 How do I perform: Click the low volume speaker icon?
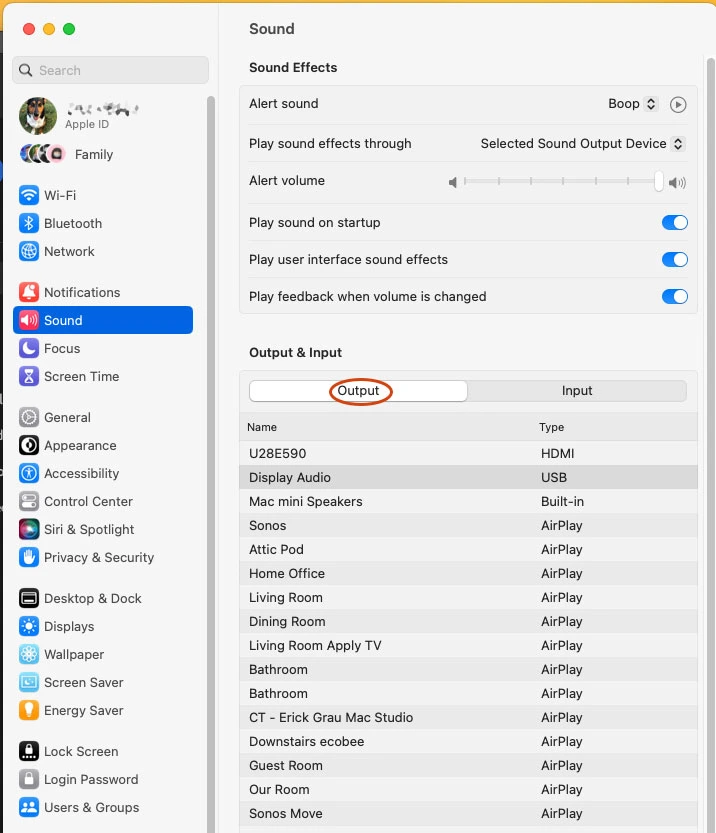453,183
